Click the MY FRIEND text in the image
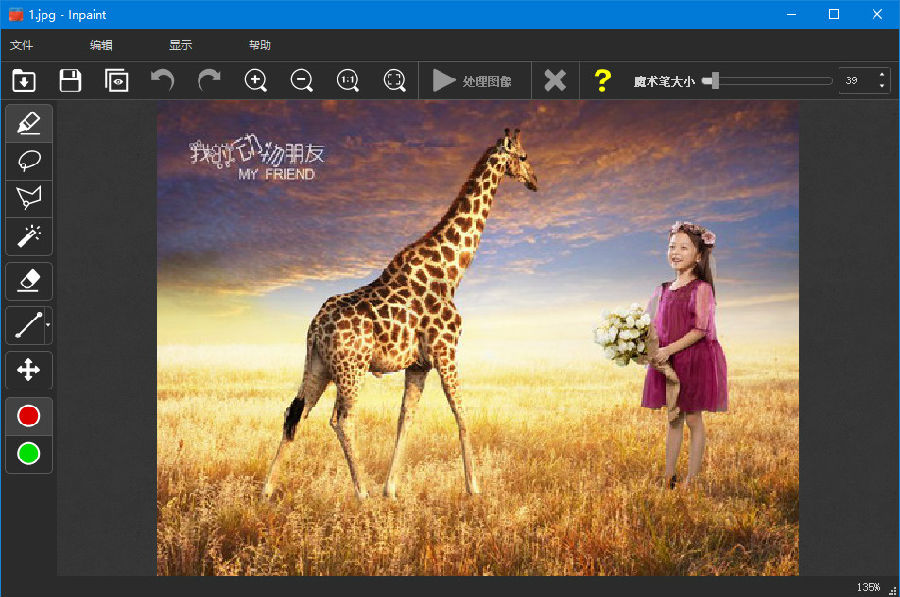Screen dimensions: 900x597 point(277,174)
